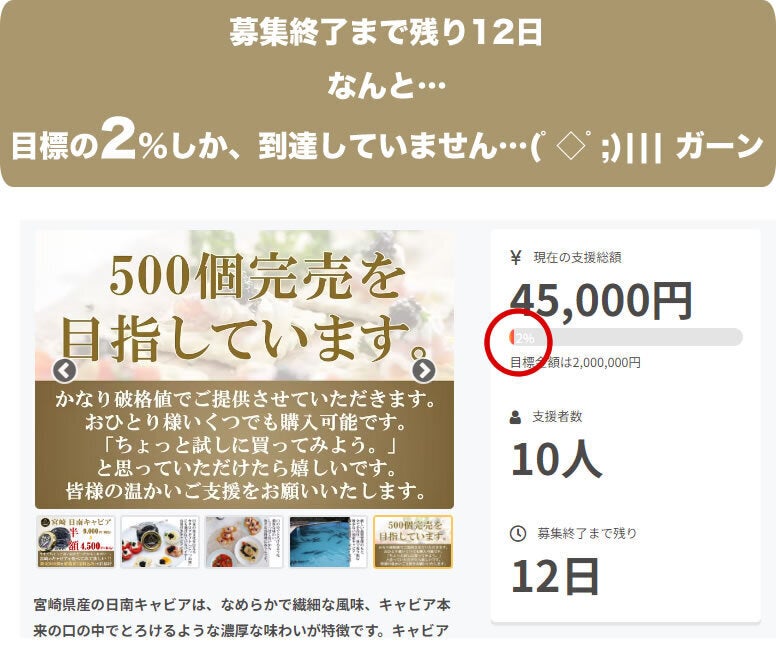Click the orange 2% progress fill
The width and height of the screenshot is (776, 658).
(x=512, y=337)
